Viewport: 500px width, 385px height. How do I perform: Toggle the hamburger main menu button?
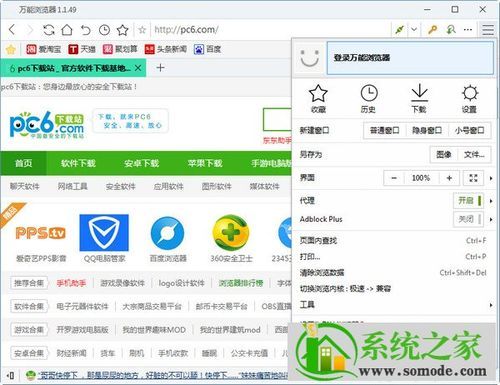tap(488, 30)
